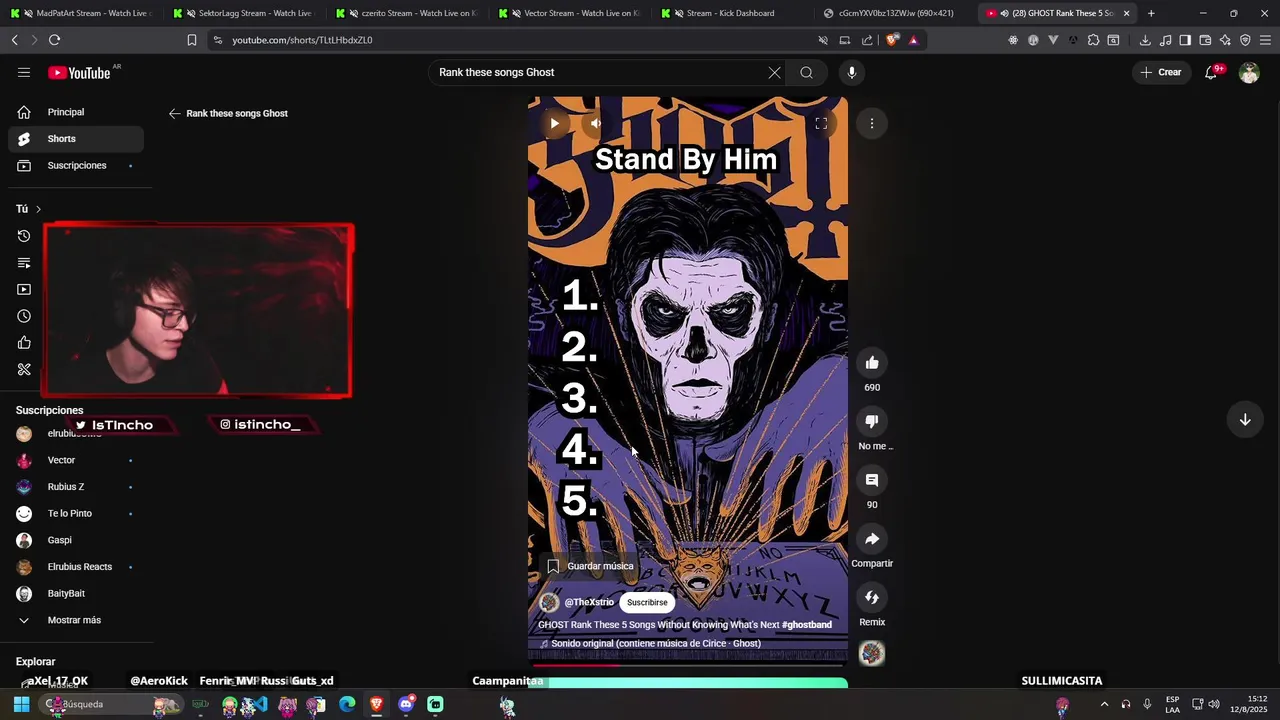Click Suscribirse button
This screenshot has height=720, width=1280.
[647, 602]
